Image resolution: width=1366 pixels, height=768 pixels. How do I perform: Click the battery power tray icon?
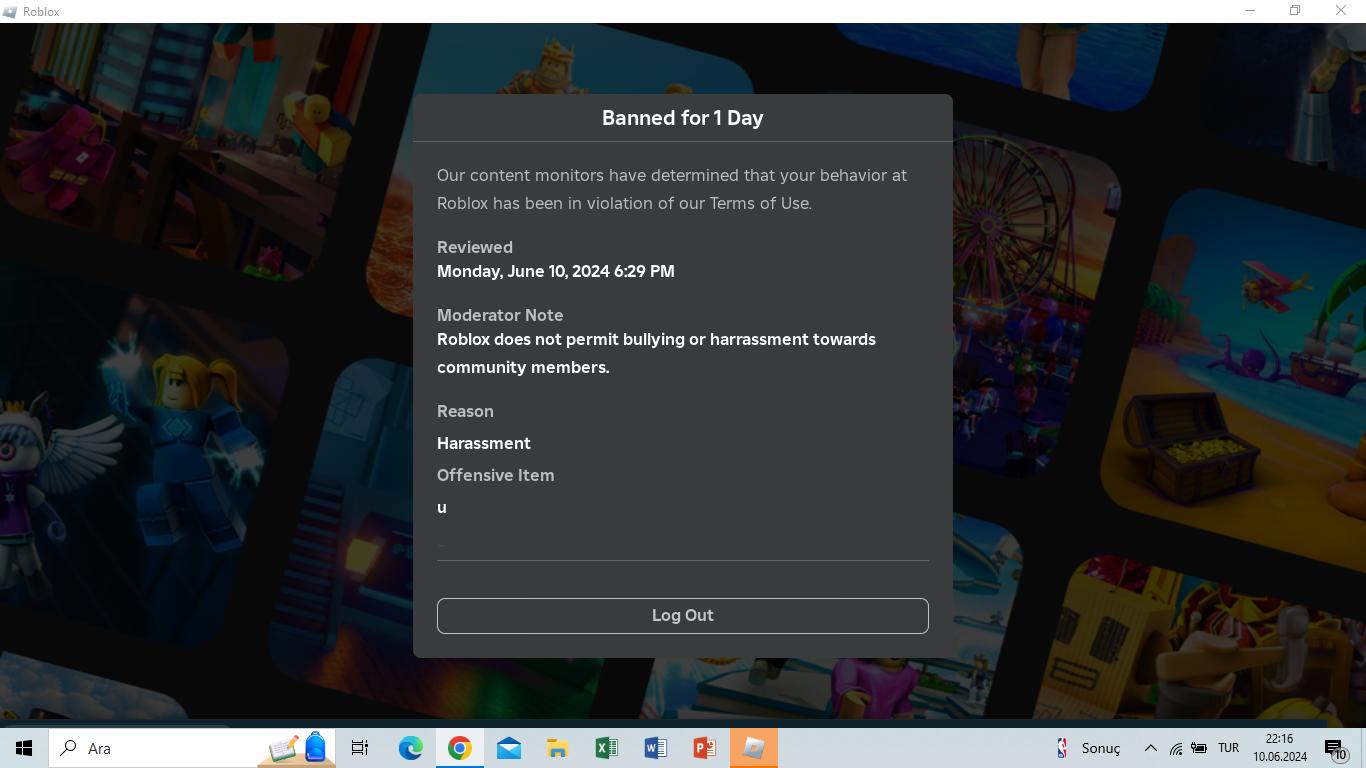point(1199,748)
